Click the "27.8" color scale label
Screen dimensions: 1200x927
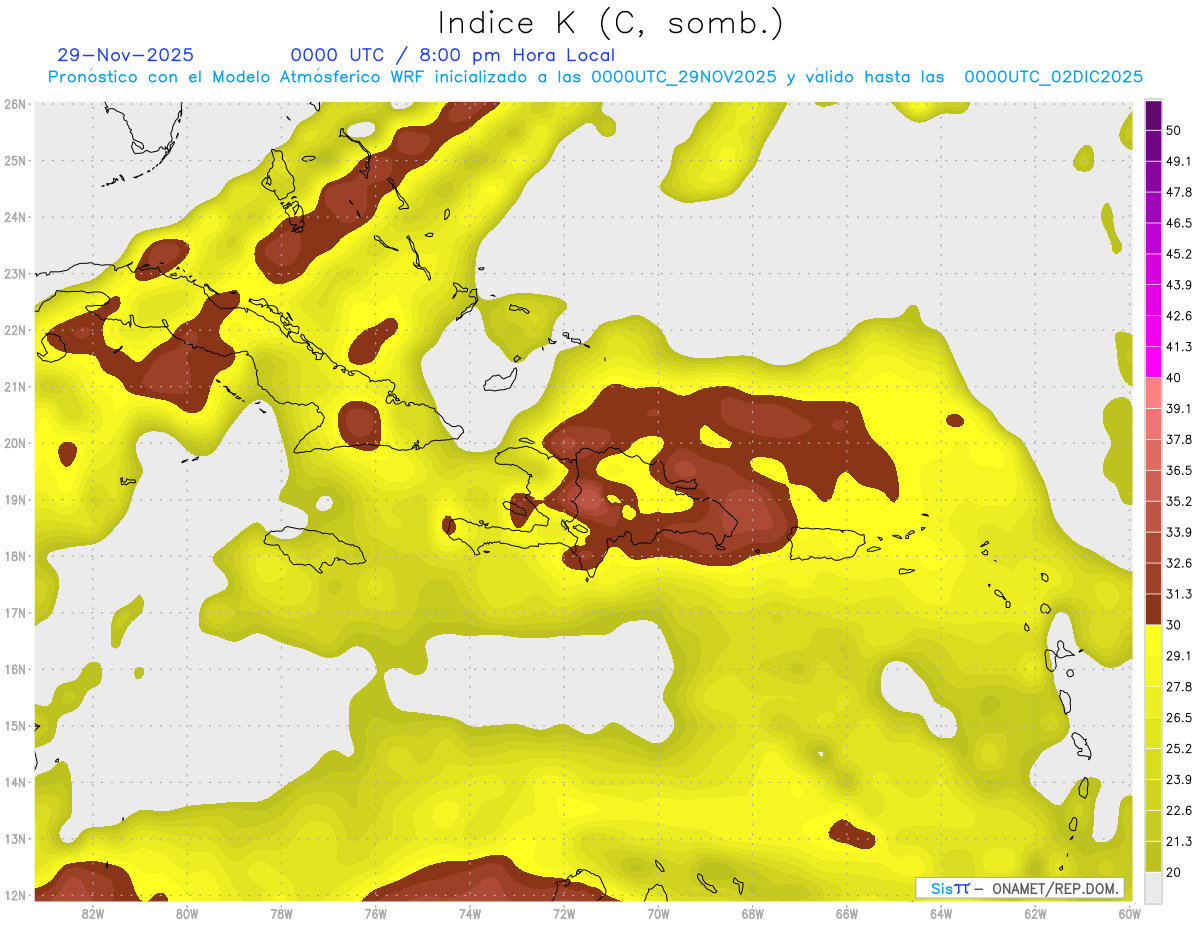[1179, 687]
